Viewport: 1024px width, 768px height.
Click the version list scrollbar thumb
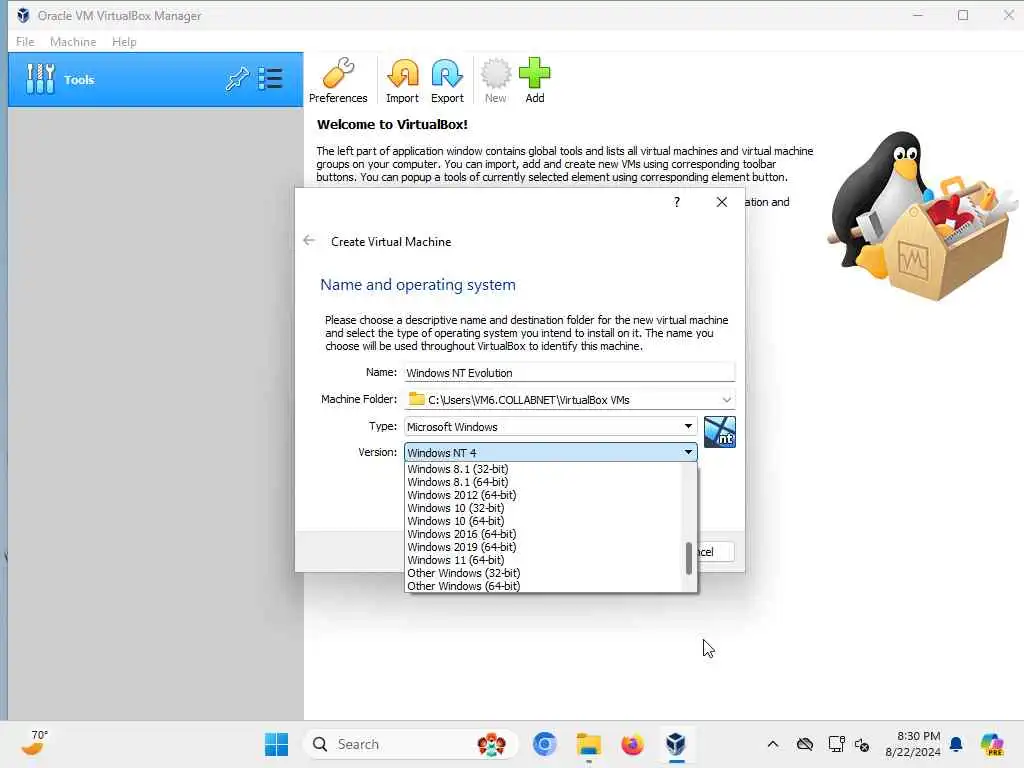(689, 559)
